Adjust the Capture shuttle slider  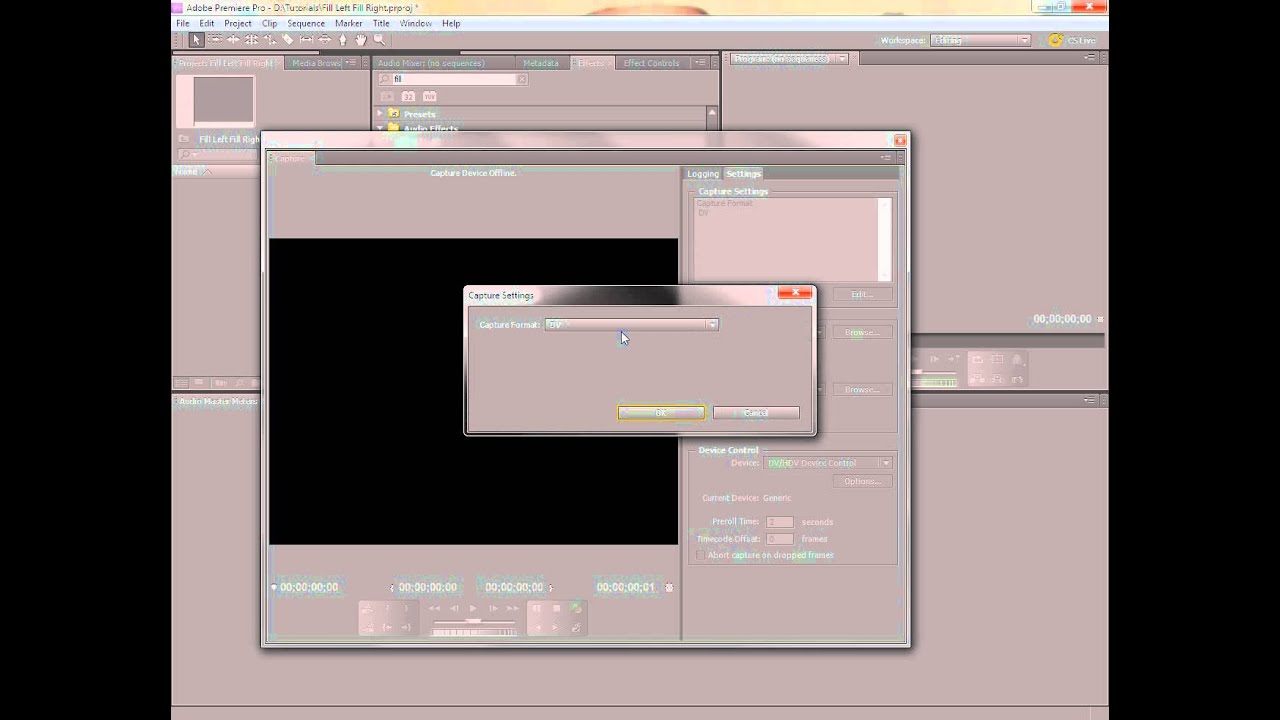pyautogui.click(x=473, y=621)
